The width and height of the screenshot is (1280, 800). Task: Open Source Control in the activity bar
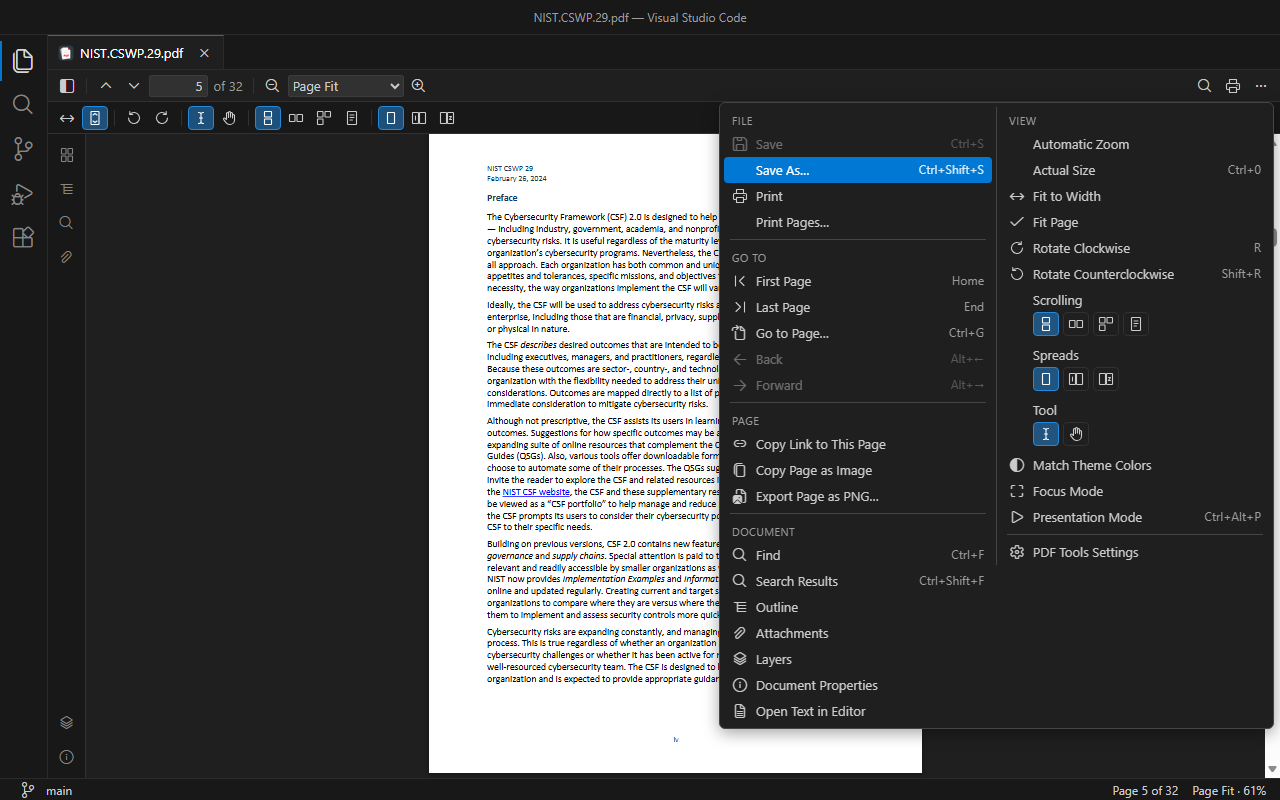click(23, 149)
